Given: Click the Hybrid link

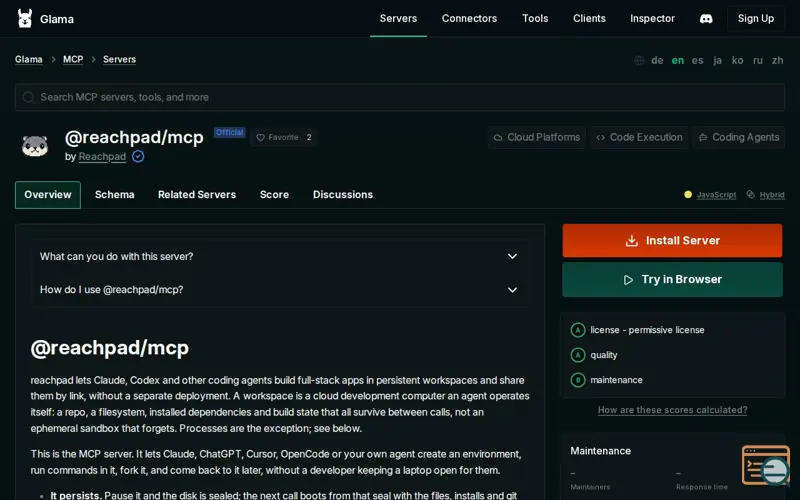Looking at the screenshot, I should (x=772, y=195).
